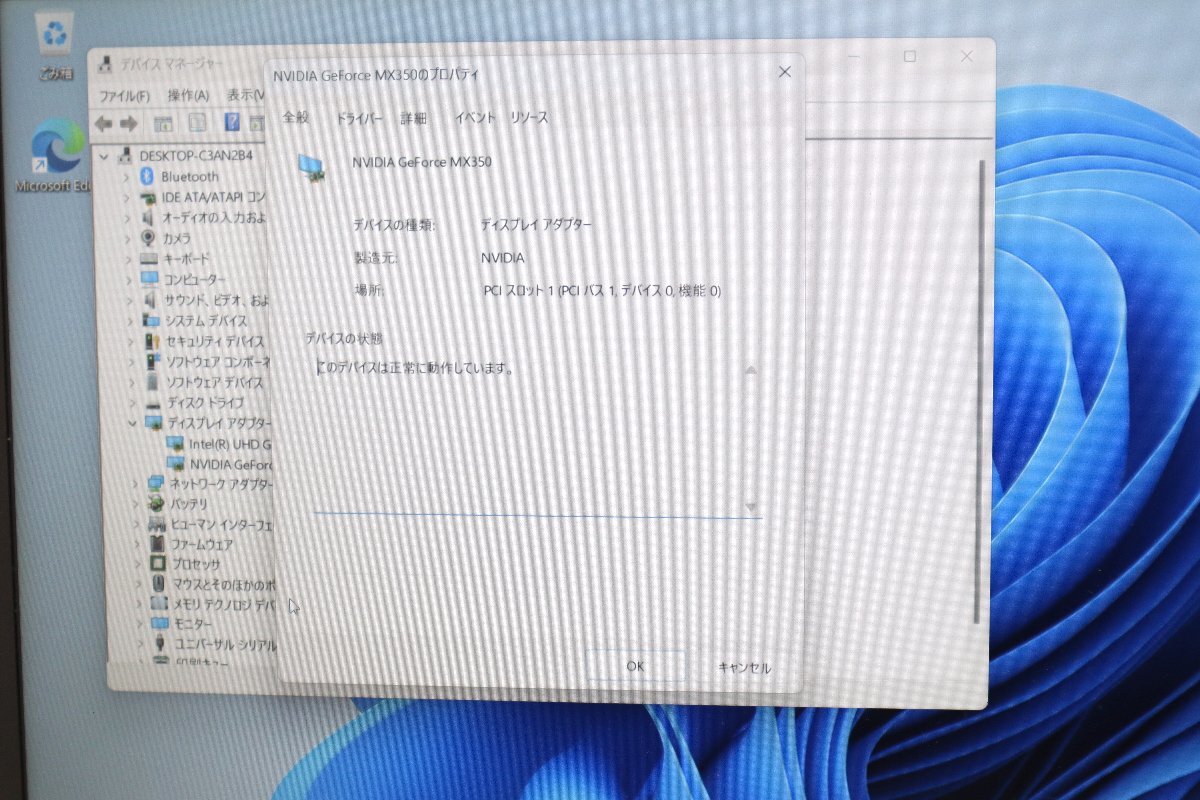Open the 表示(V) menu
This screenshot has height=800, width=1200.
pyautogui.click(x=245, y=96)
